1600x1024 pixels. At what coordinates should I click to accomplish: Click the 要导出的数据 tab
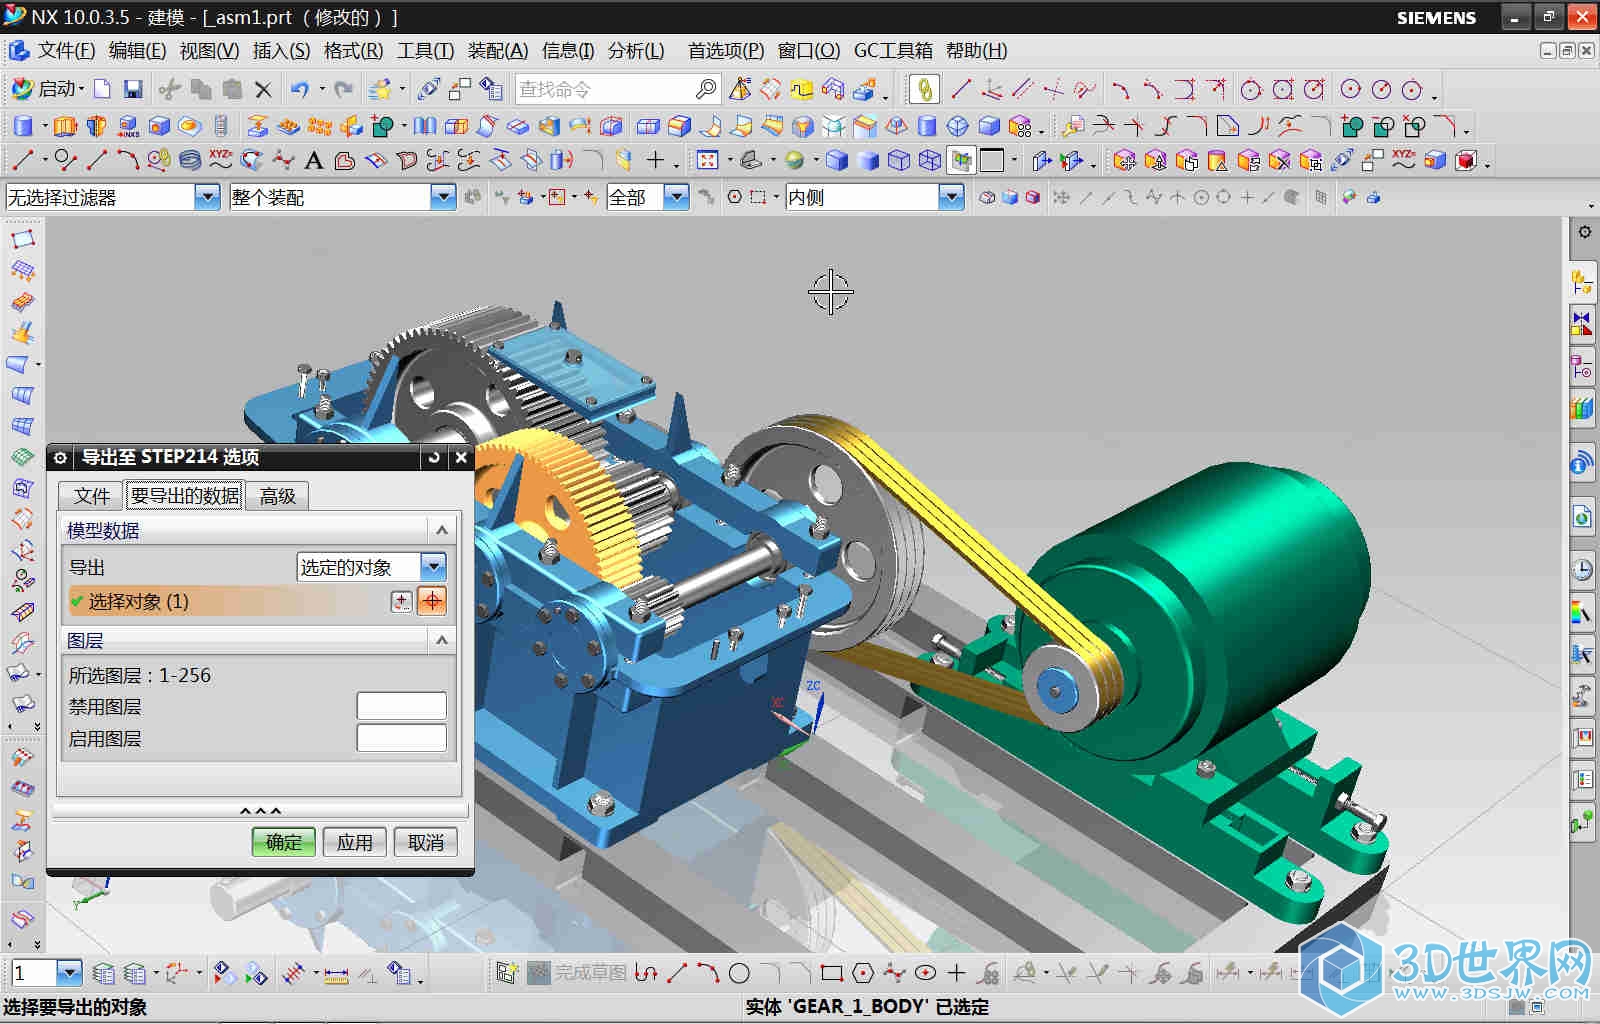[185, 496]
